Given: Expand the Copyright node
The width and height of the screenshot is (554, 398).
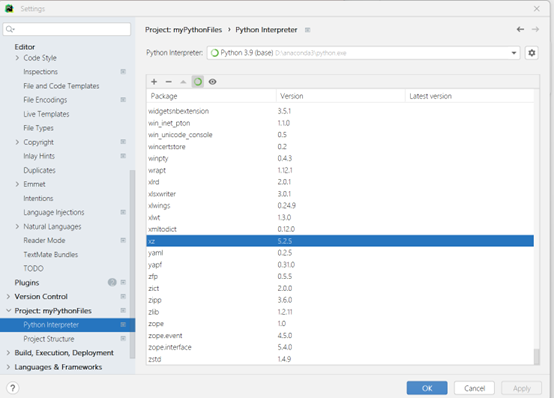Looking at the screenshot, I should 17,142.
